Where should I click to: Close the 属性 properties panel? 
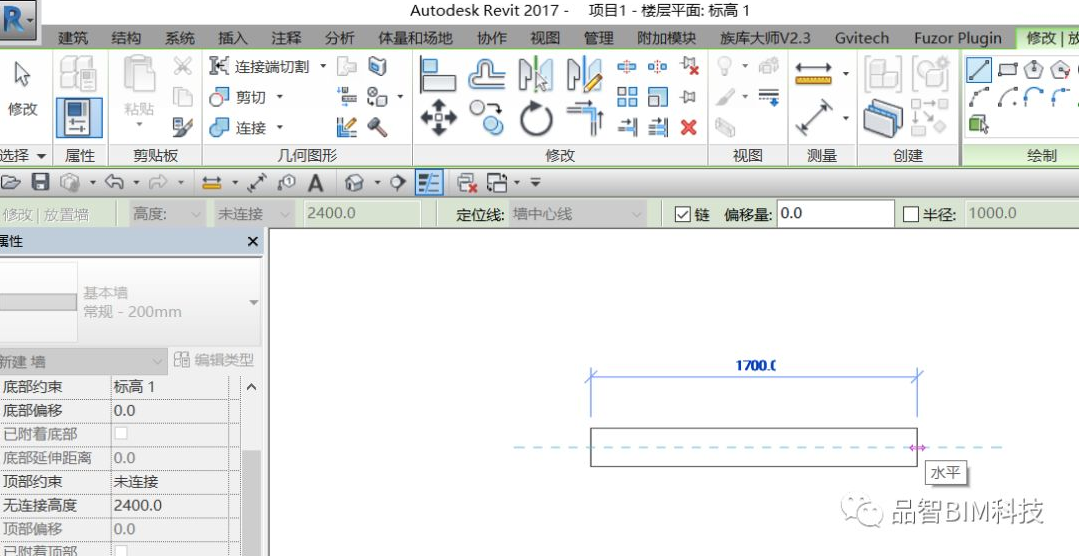pos(253,242)
